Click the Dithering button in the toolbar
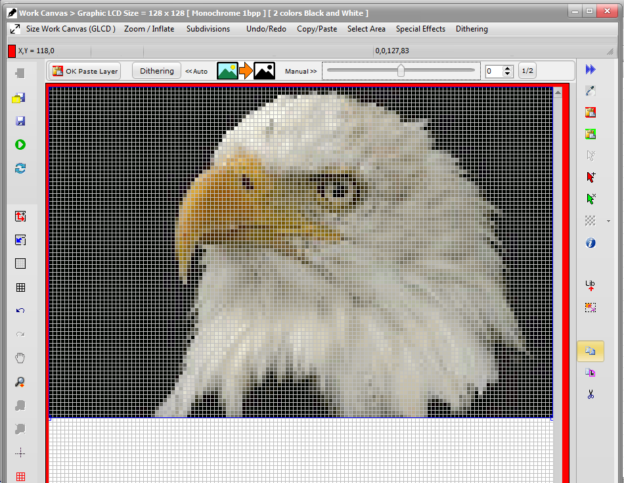This screenshot has height=483, width=624. click(156, 71)
